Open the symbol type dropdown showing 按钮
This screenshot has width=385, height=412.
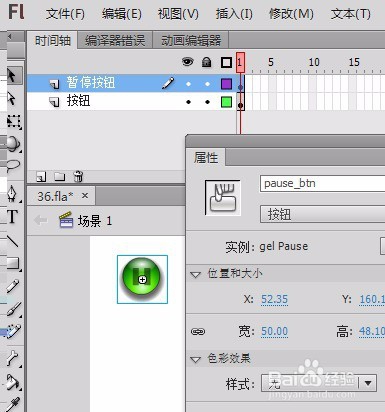(322, 214)
